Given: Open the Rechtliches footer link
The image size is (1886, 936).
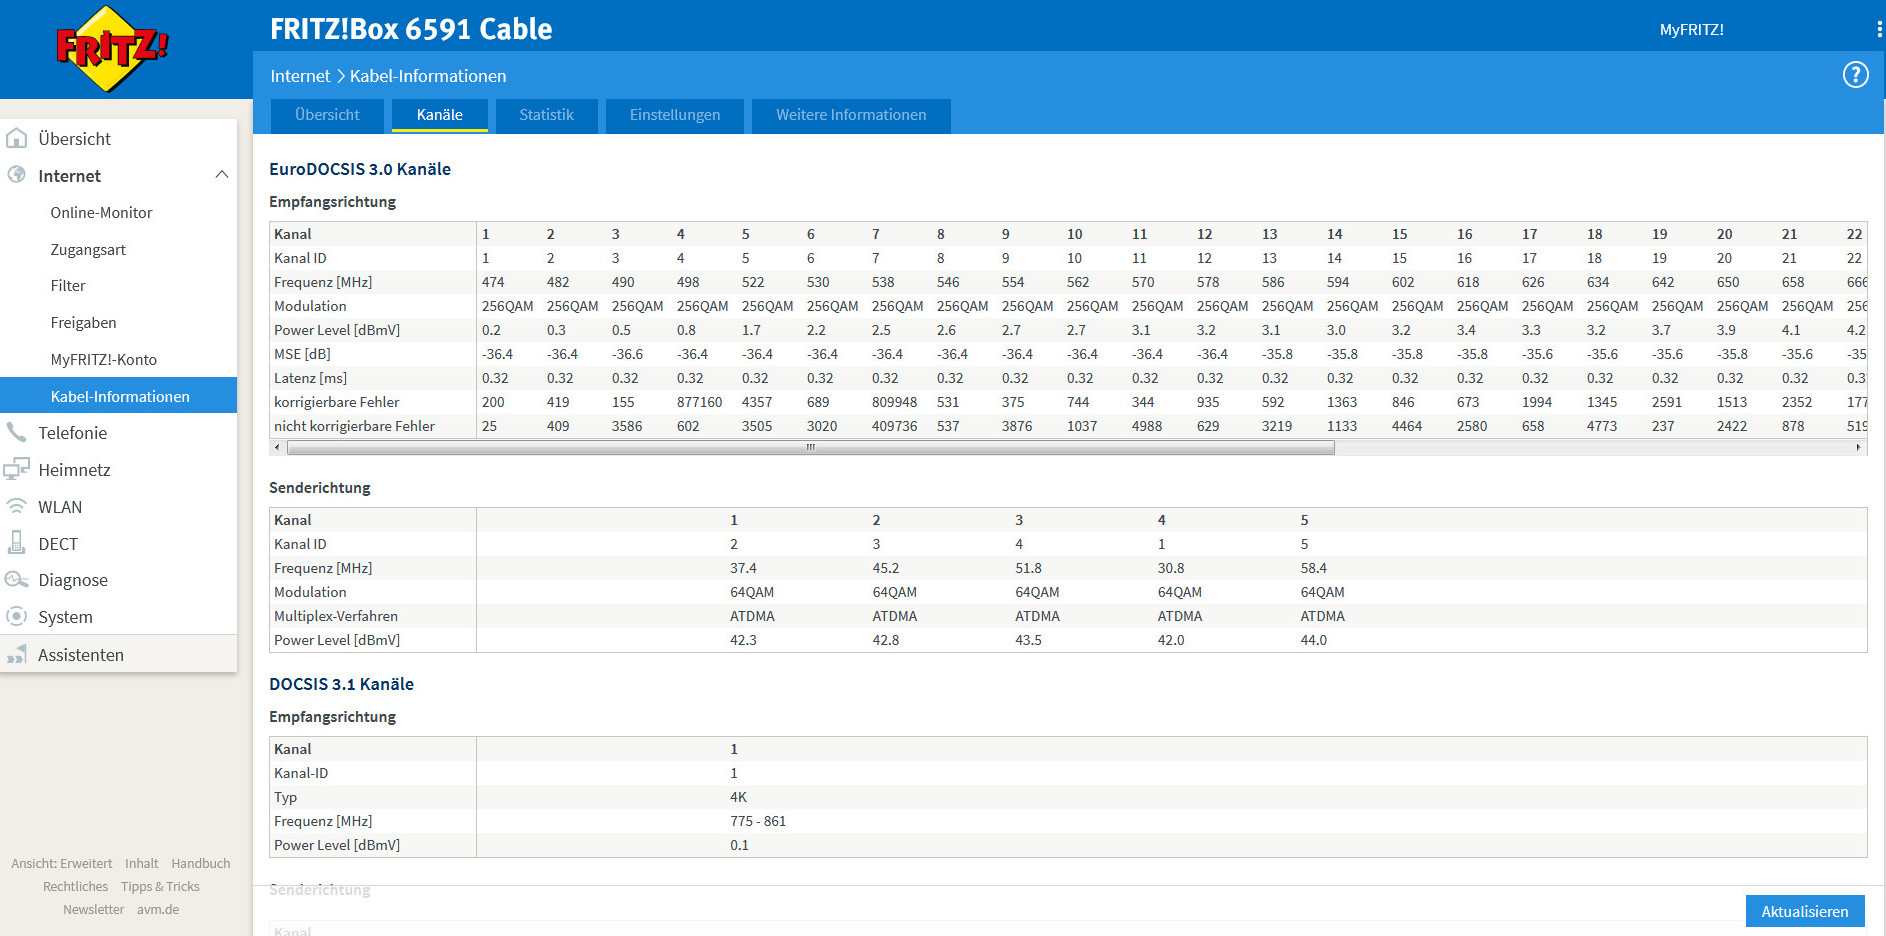Looking at the screenshot, I should click(75, 886).
